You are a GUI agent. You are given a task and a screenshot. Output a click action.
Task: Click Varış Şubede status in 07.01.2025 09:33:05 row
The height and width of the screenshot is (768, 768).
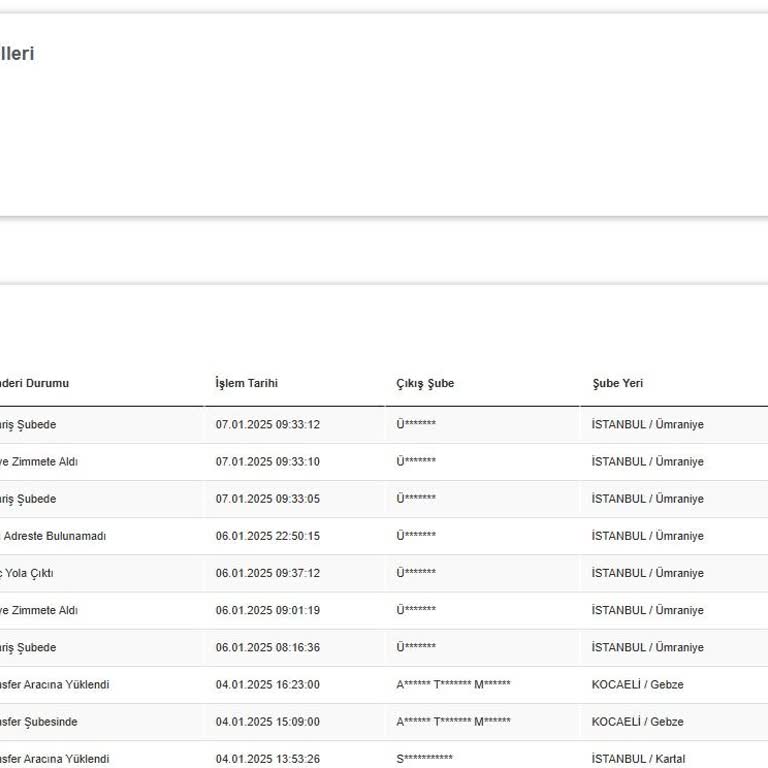pyautogui.click(x=28, y=499)
